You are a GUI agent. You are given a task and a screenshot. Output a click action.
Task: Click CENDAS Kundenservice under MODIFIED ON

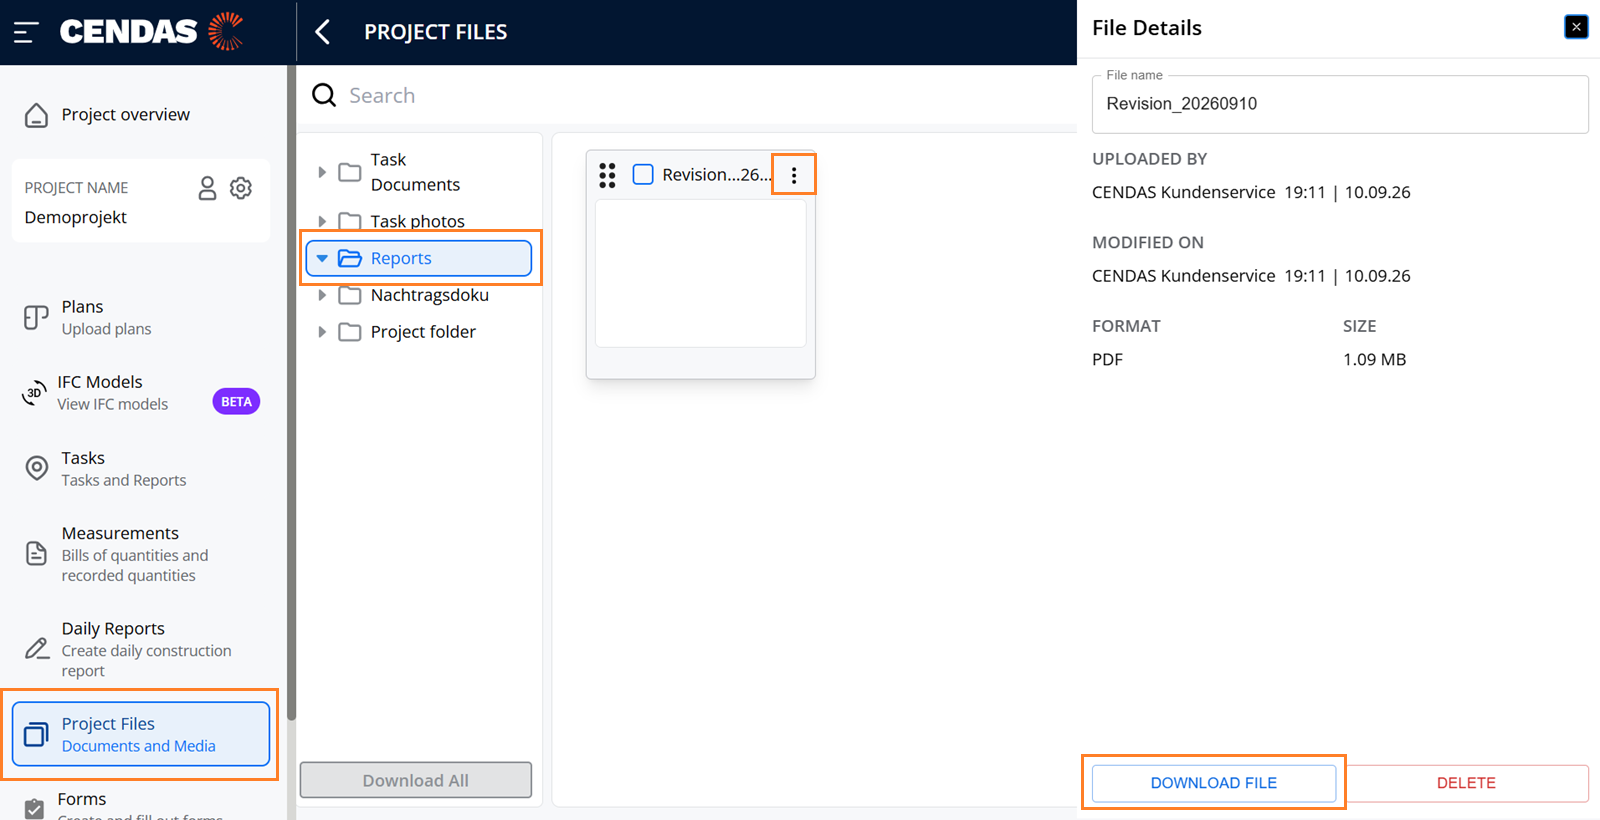point(1184,276)
